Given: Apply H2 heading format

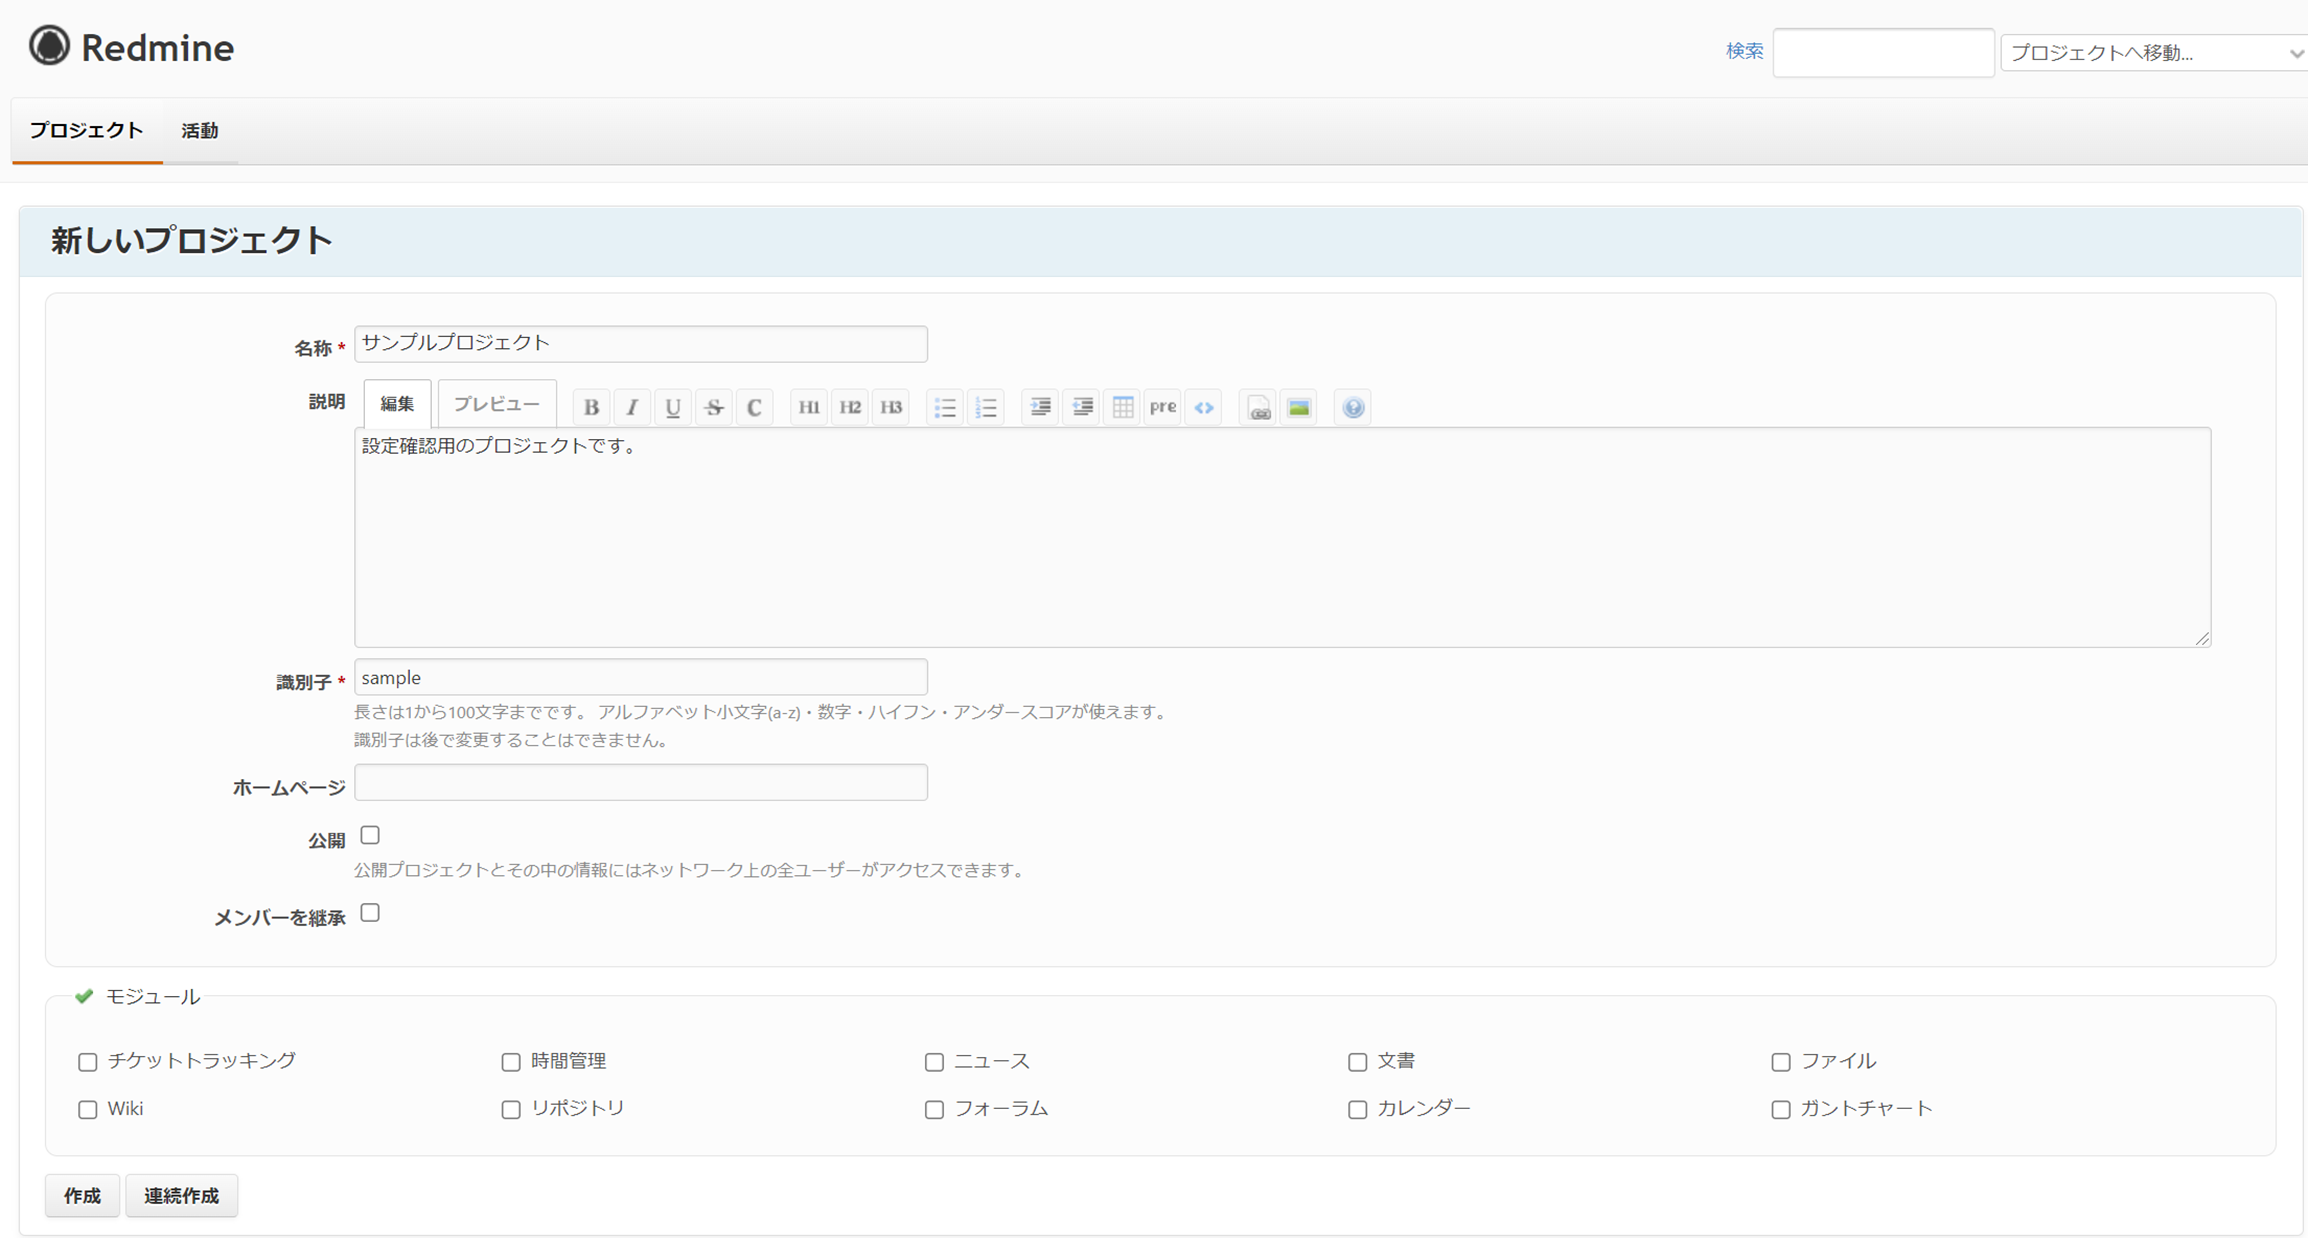Looking at the screenshot, I should click(x=849, y=407).
